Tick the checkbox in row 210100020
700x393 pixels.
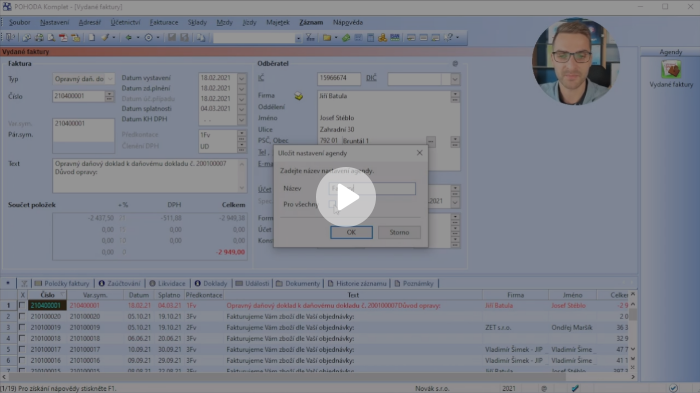[x=22, y=316]
